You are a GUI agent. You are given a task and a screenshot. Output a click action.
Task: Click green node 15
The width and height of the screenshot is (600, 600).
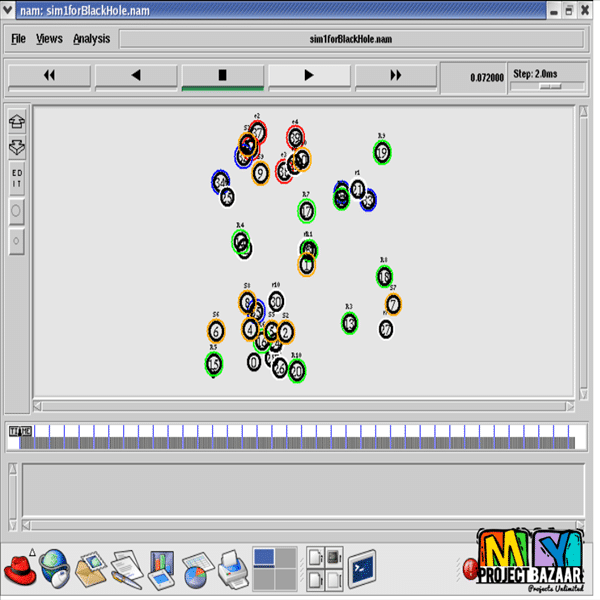[214, 364]
